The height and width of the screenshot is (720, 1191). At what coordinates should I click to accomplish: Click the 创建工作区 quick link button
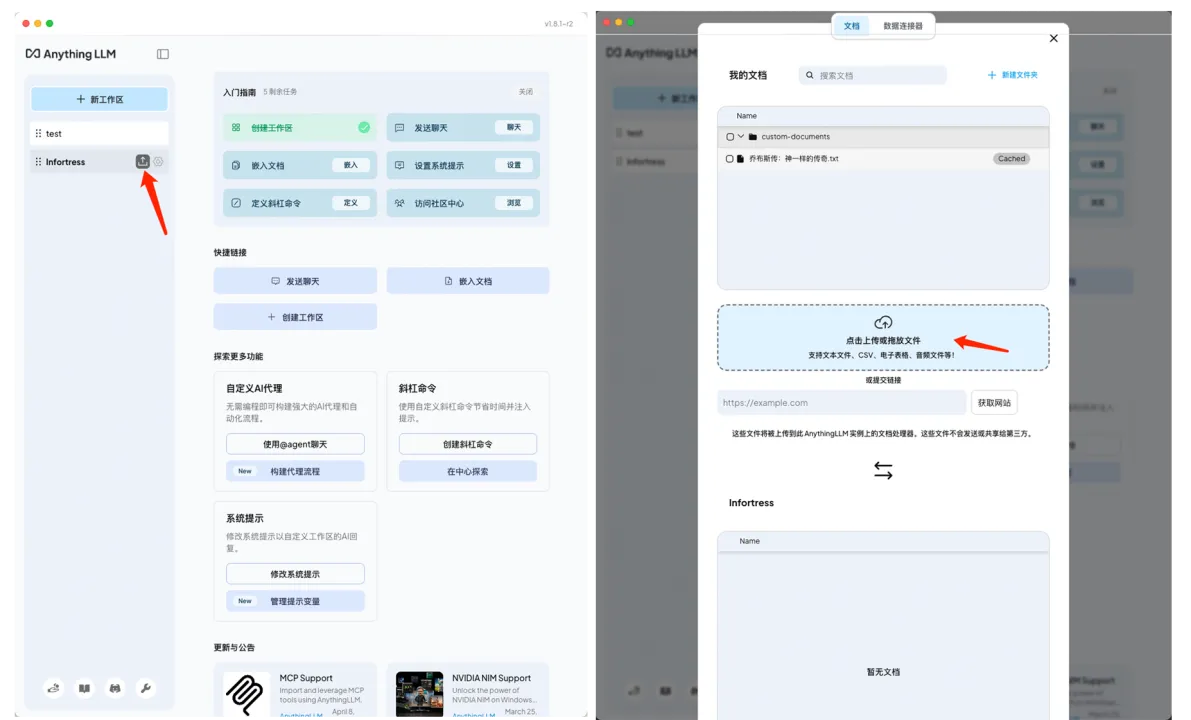pyautogui.click(x=295, y=317)
